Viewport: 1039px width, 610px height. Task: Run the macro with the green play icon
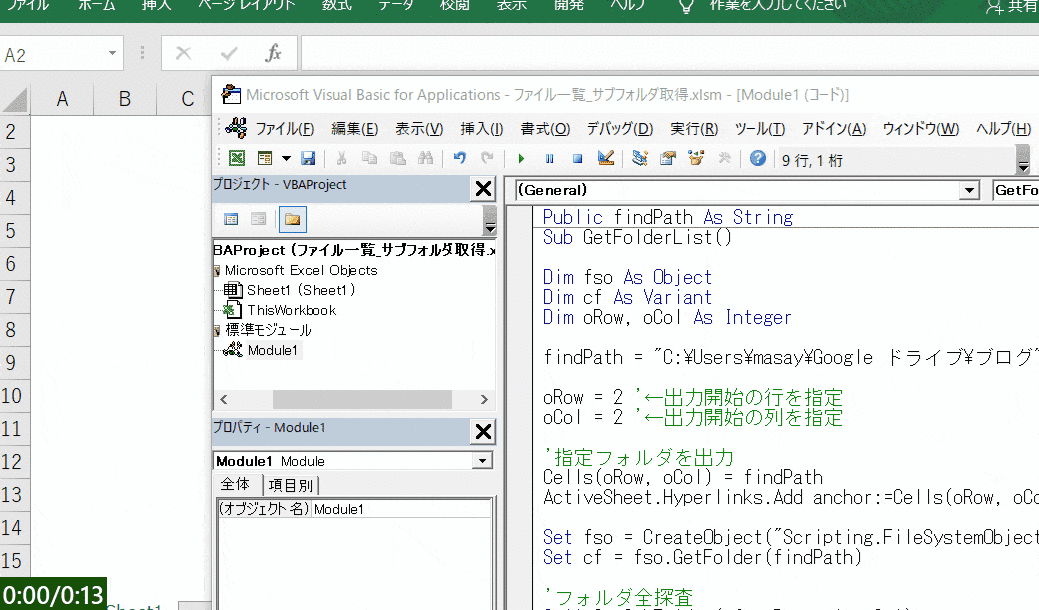point(521,158)
